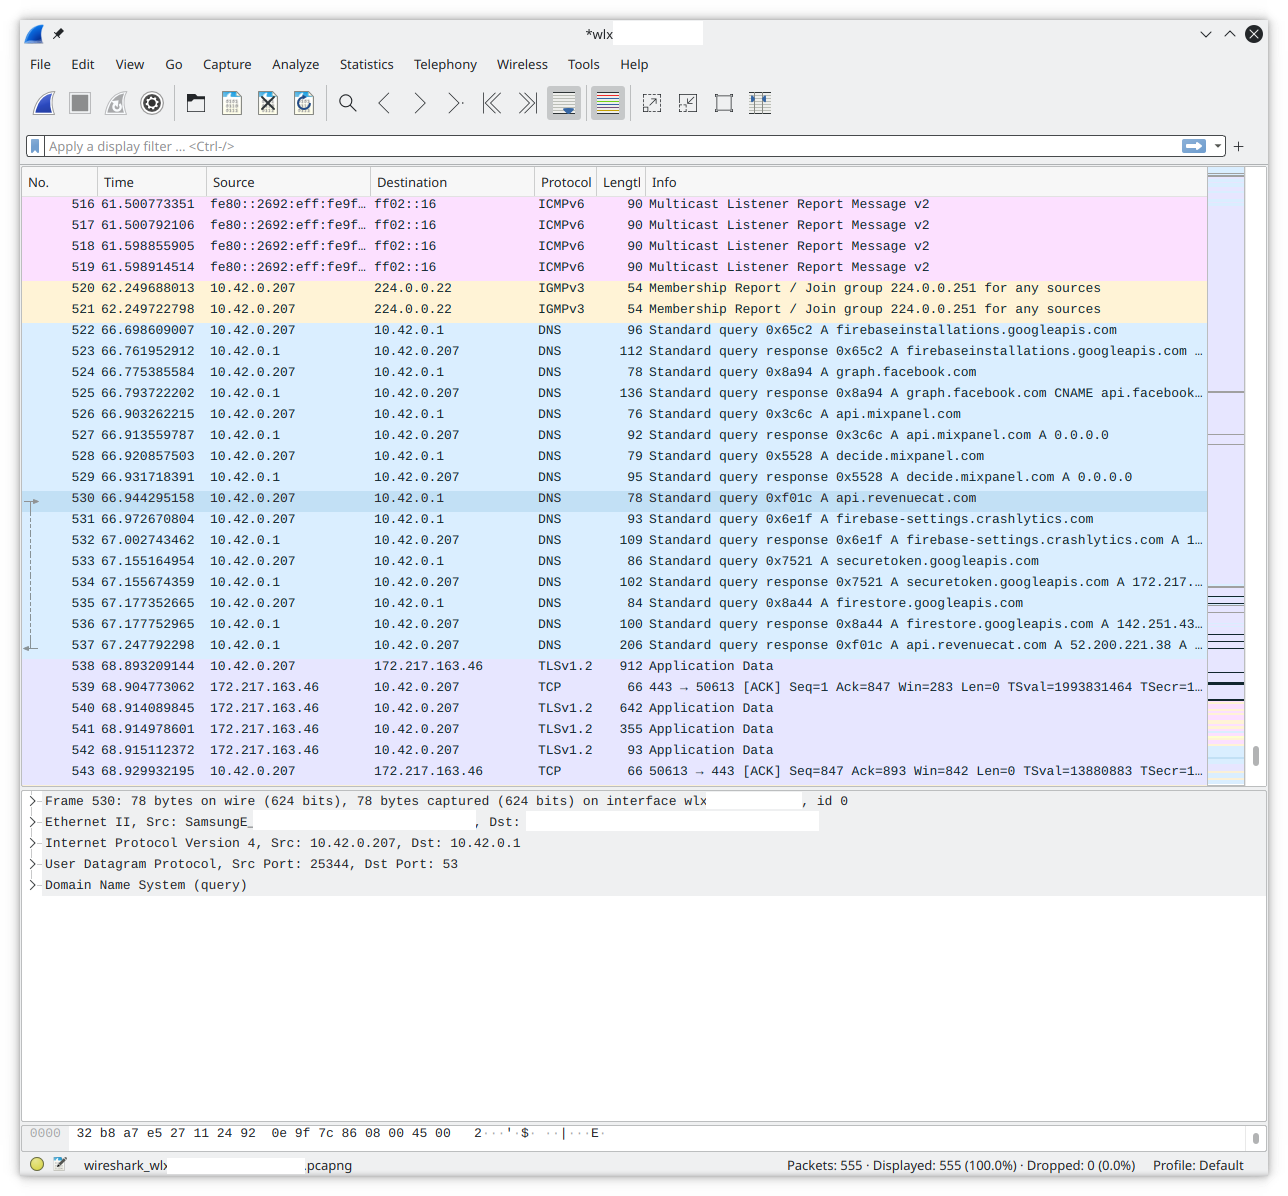Viewport: 1288px width, 1196px height.
Task: Open the display filter history dropdown
Action: (1218, 146)
